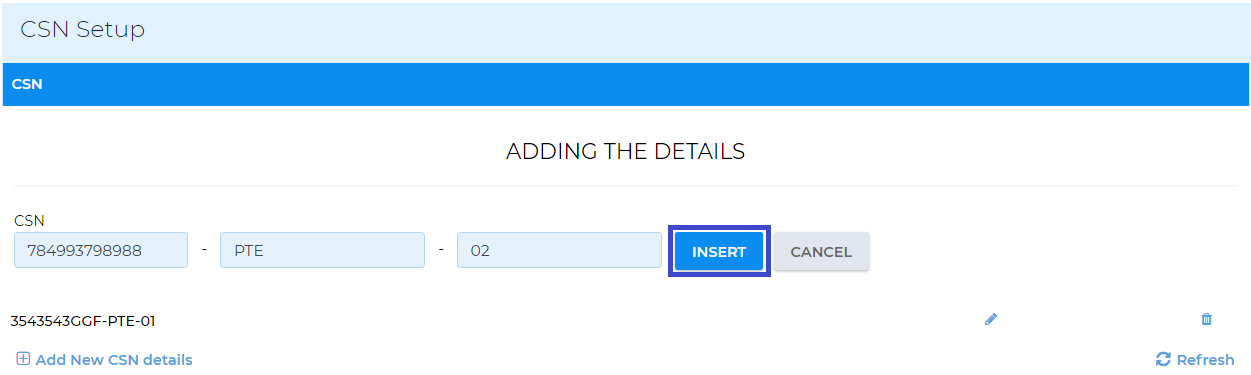Click the light blue CSN Setup header band
Screen dimensions: 1251x375
(700, 30)
